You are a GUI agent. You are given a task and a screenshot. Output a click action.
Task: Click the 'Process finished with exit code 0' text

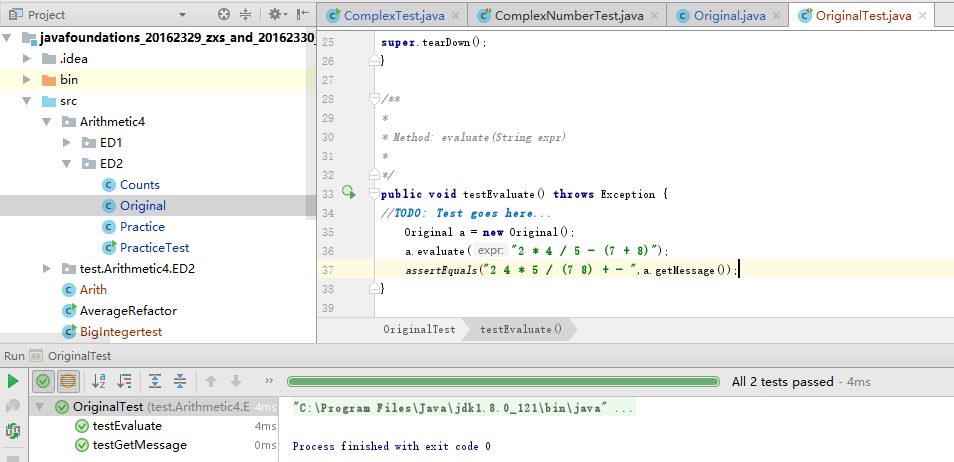391,446
